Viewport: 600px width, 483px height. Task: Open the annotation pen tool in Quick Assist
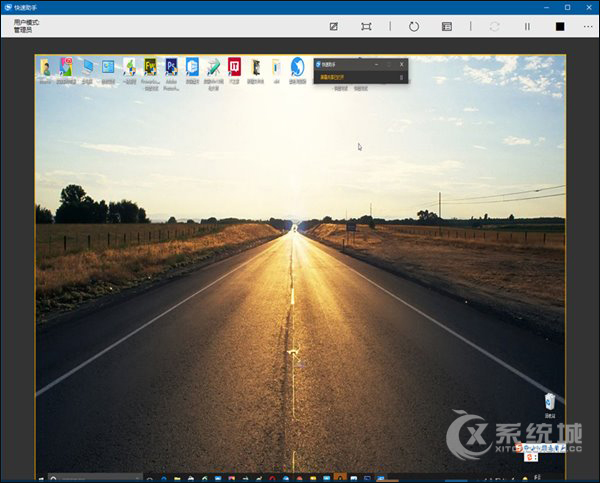333,26
